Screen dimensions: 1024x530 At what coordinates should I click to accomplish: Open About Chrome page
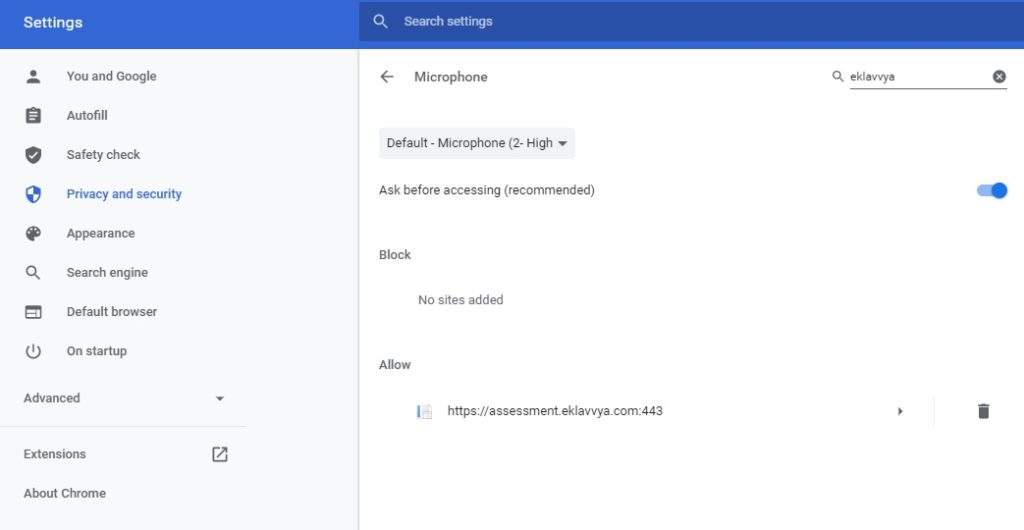point(65,493)
